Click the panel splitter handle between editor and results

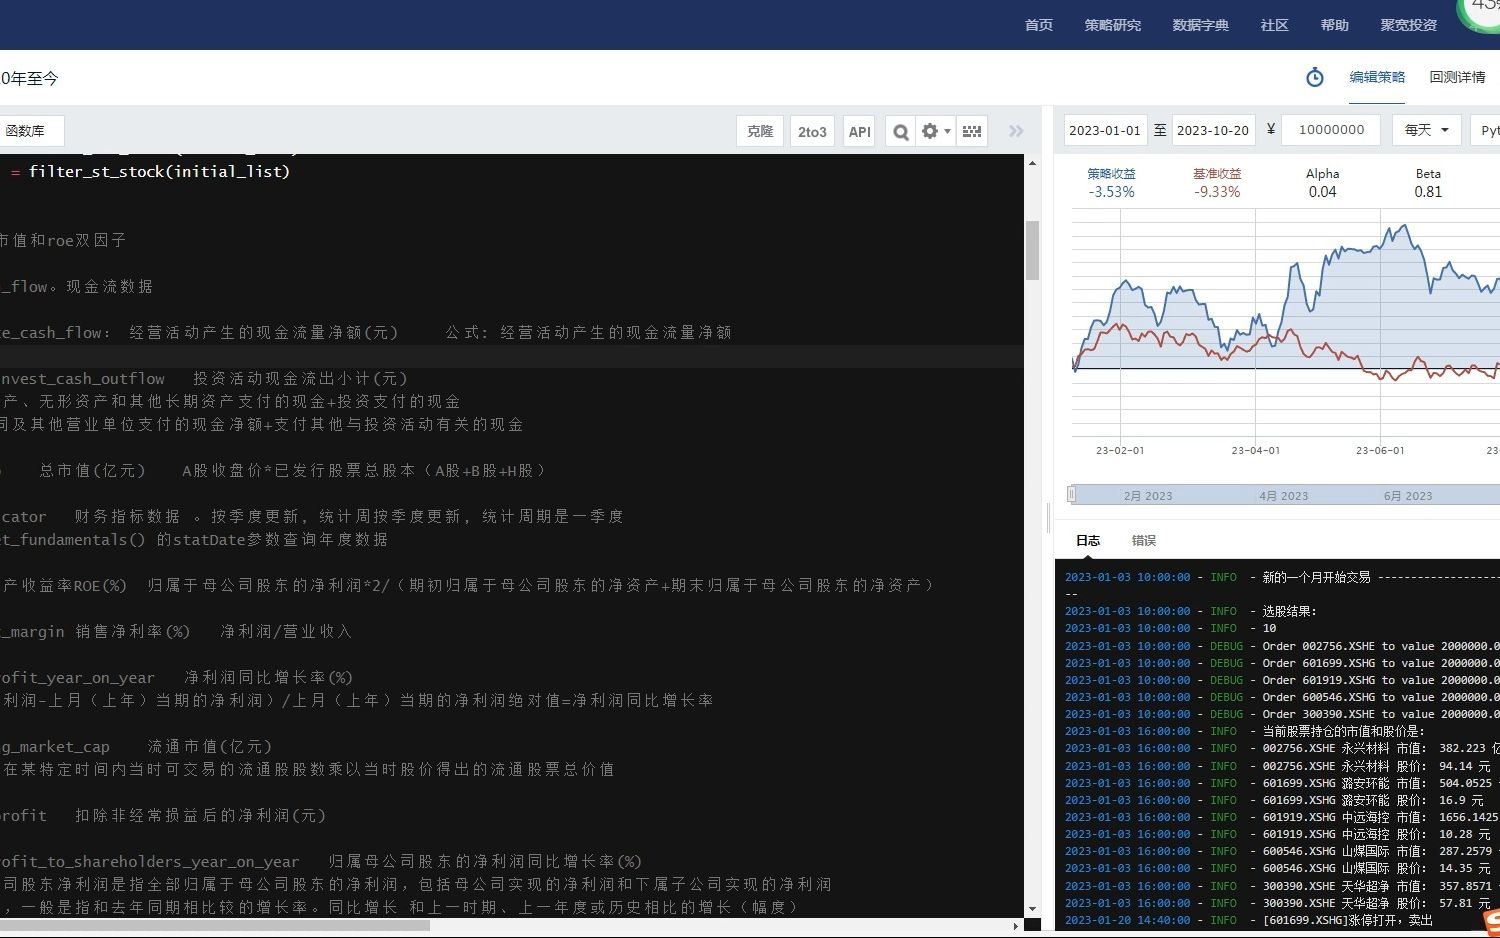click(x=1048, y=518)
